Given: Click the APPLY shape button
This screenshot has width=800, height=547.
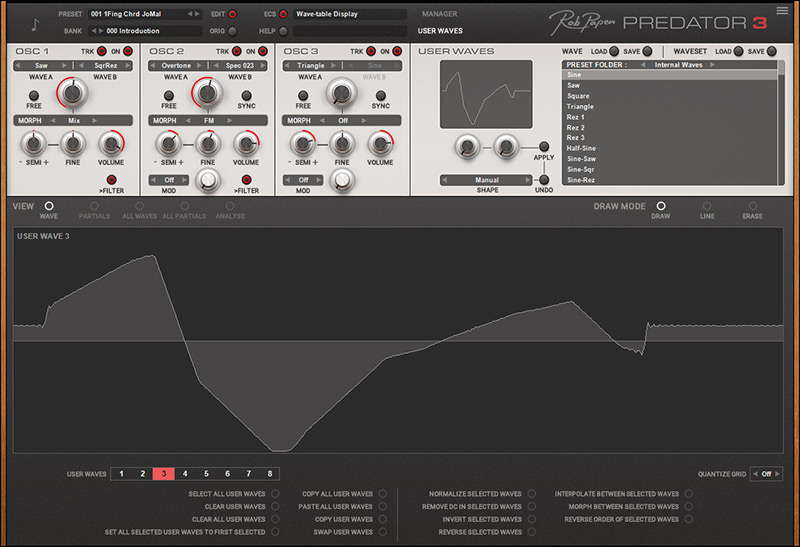Looking at the screenshot, I should click(544, 146).
